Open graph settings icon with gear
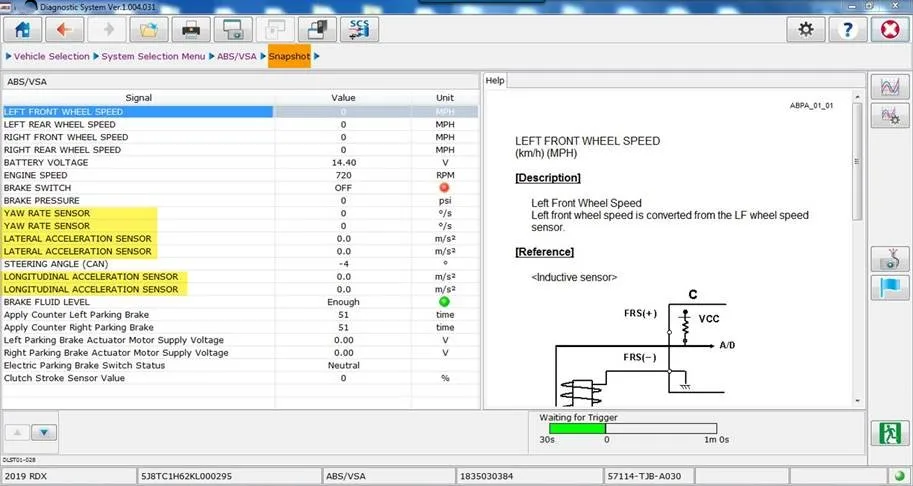 point(890,115)
